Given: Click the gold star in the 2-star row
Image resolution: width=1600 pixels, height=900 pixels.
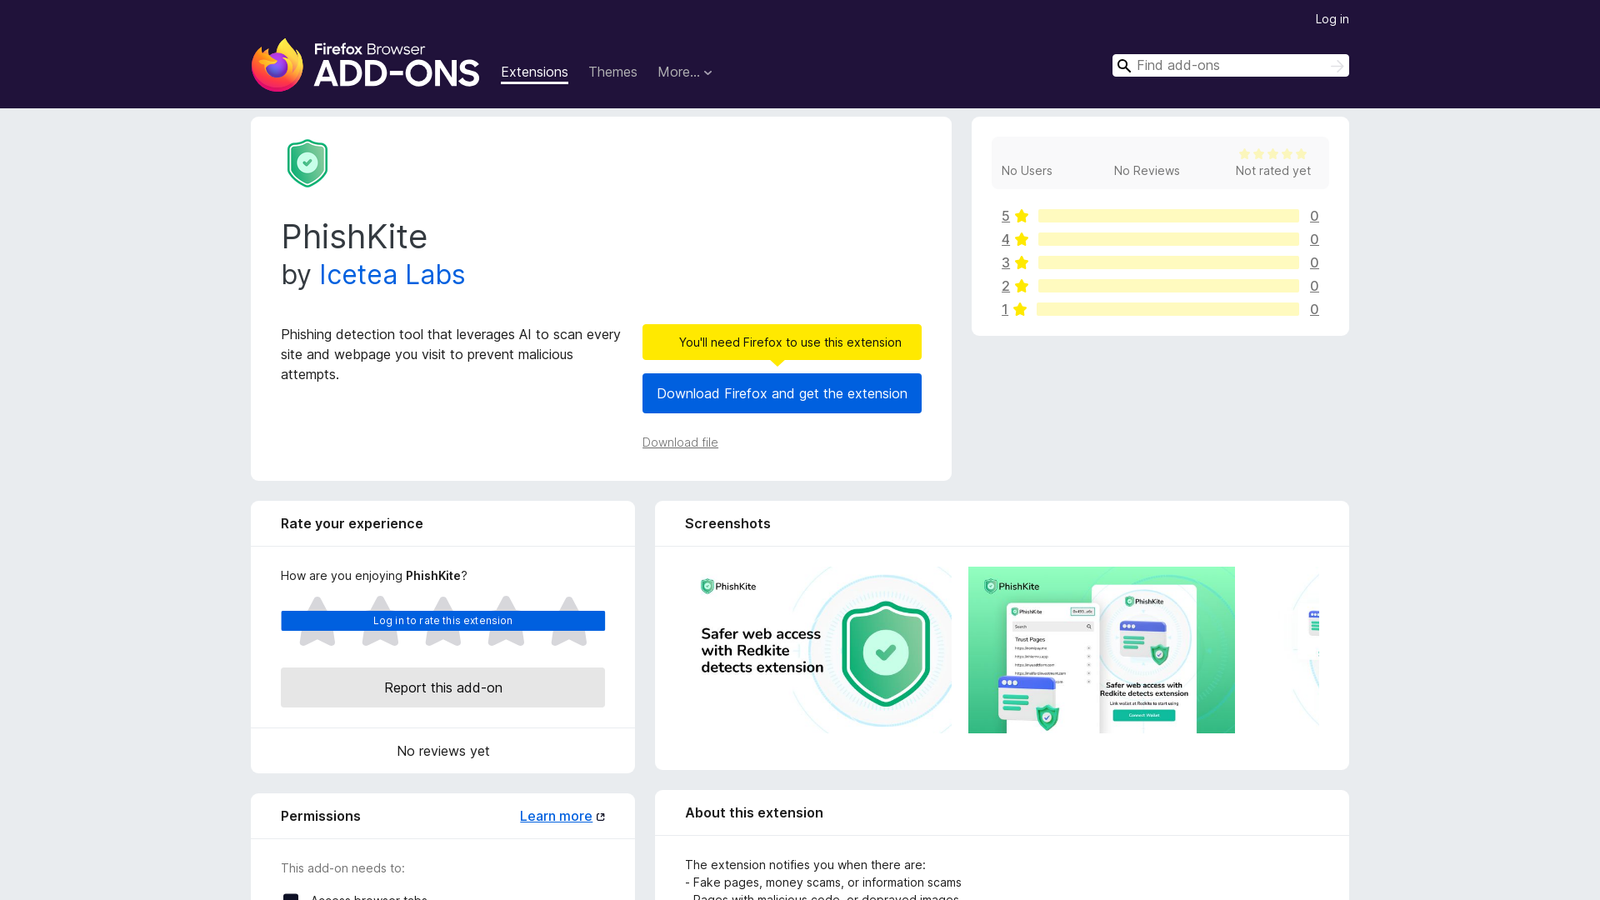Looking at the screenshot, I should point(1021,286).
